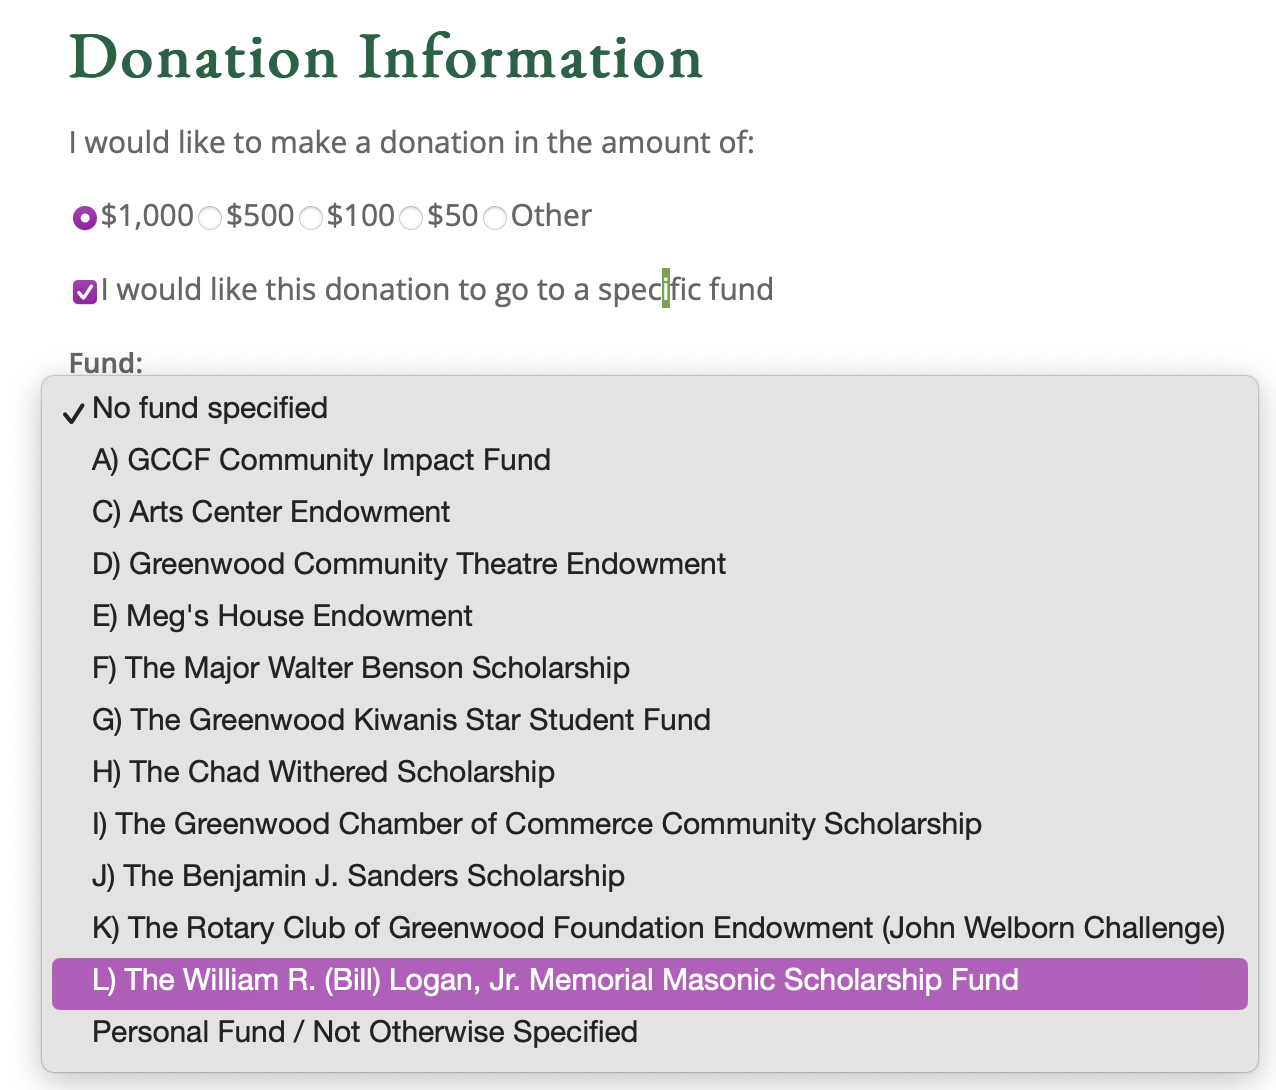Choose the $500 donation amount
Viewport: 1276px width, 1090px height.
click(210, 217)
